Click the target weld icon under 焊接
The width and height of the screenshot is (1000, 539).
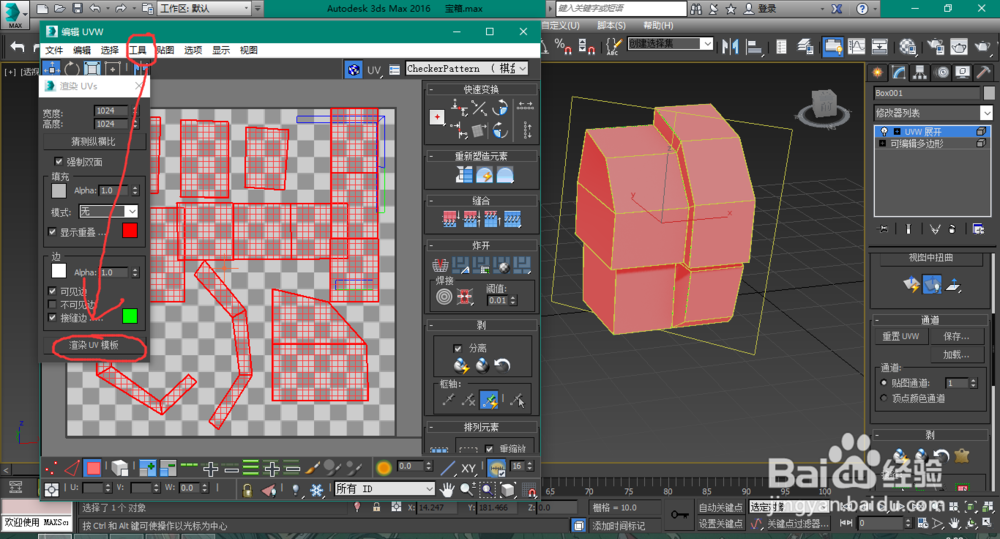pos(445,296)
